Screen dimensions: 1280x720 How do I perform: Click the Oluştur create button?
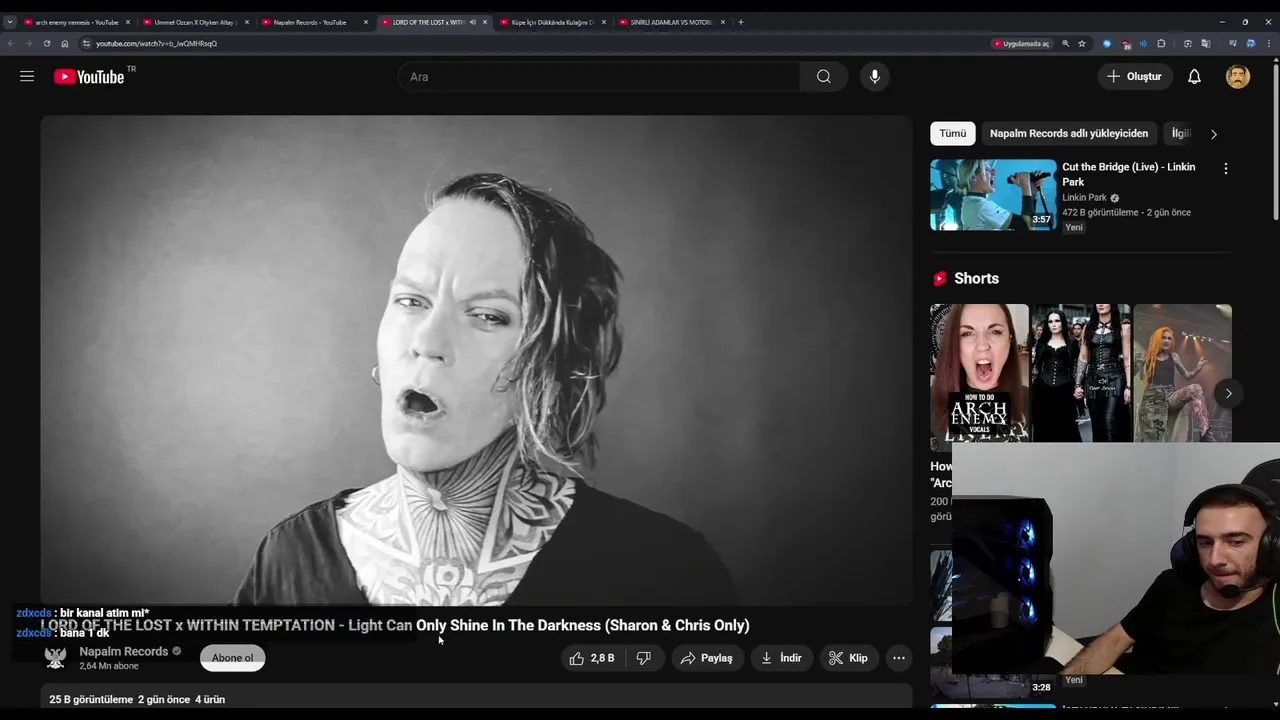point(1134,76)
